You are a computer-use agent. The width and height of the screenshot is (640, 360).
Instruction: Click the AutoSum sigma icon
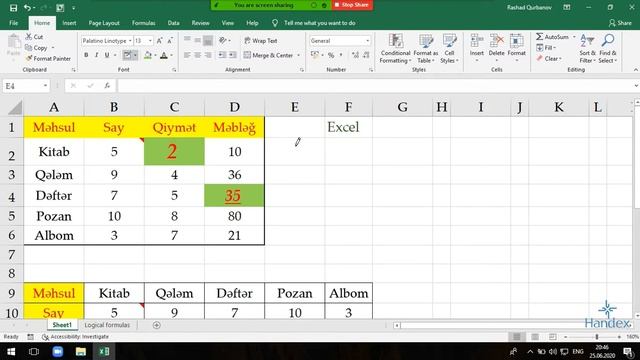point(540,37)
